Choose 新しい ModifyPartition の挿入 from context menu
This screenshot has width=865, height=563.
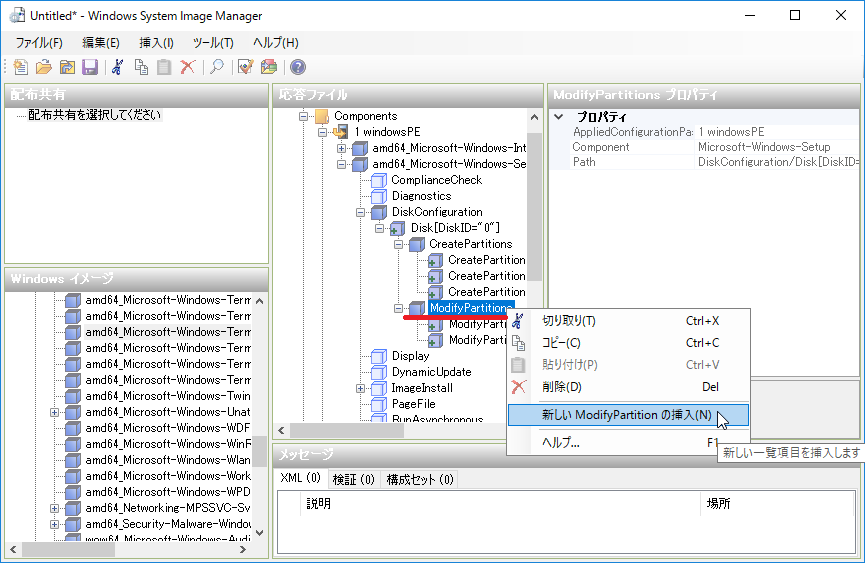(626, 415)
